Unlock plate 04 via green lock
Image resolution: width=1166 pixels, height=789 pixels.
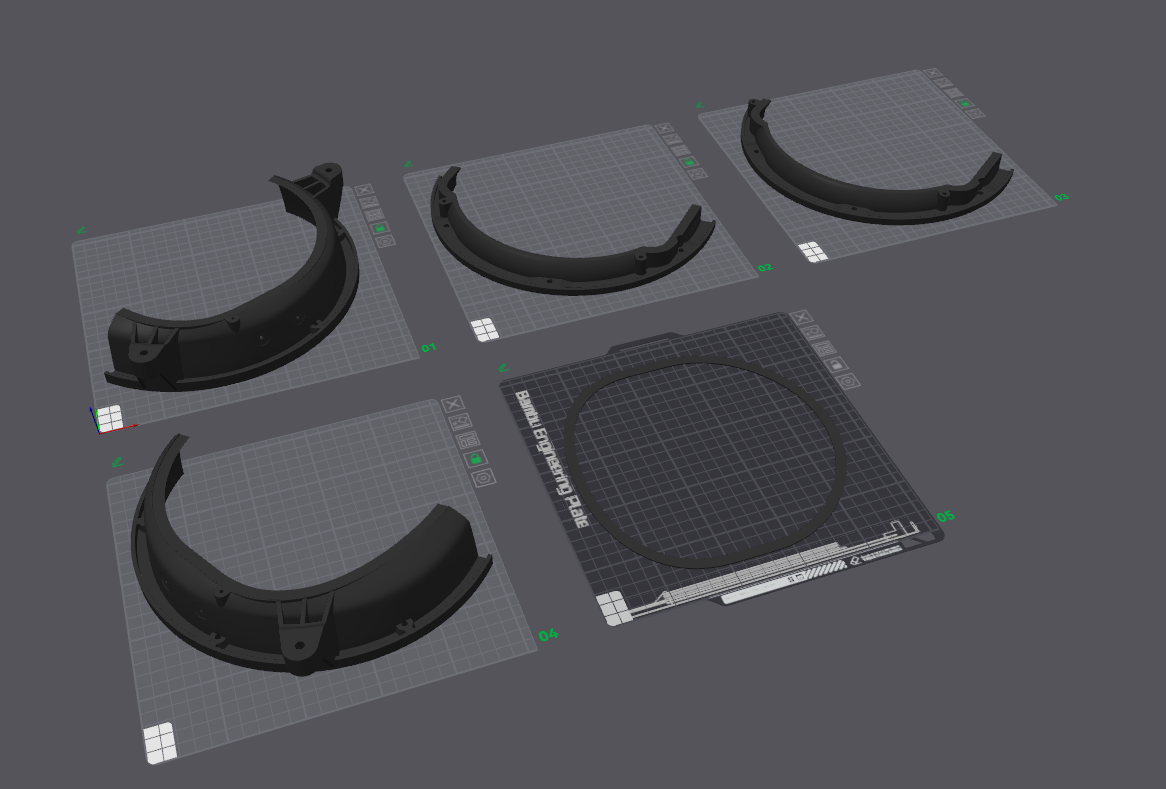click(476, 459)
